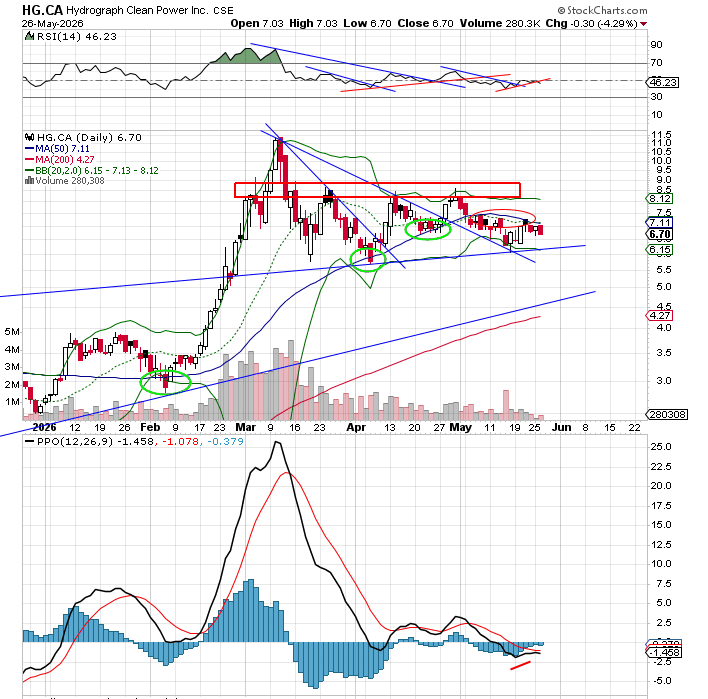Viewport: 708px width, 699px height.
Task: Click the RSI(14) 46.23 label
Action: (77, 37)
